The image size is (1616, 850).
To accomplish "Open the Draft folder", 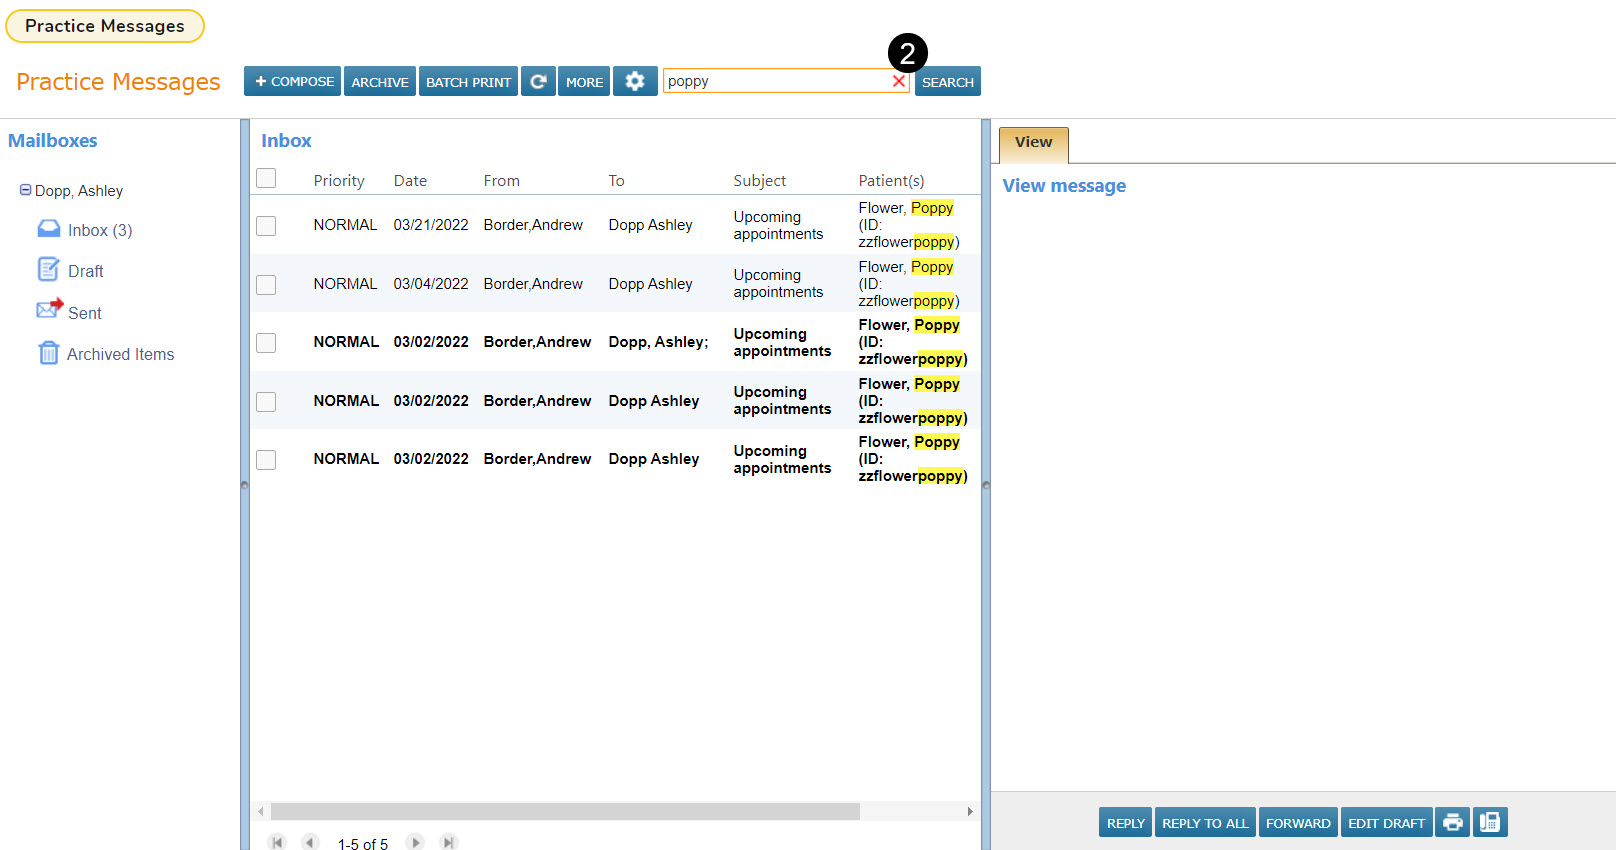I will pos(85,271).
